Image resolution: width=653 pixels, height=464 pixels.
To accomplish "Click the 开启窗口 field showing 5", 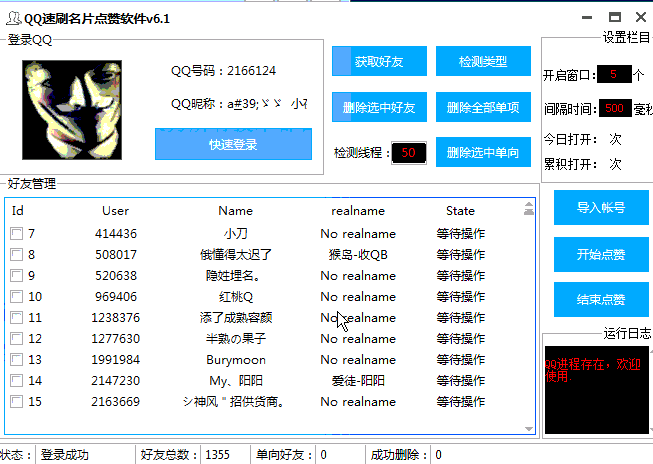I will click(614, 75).
